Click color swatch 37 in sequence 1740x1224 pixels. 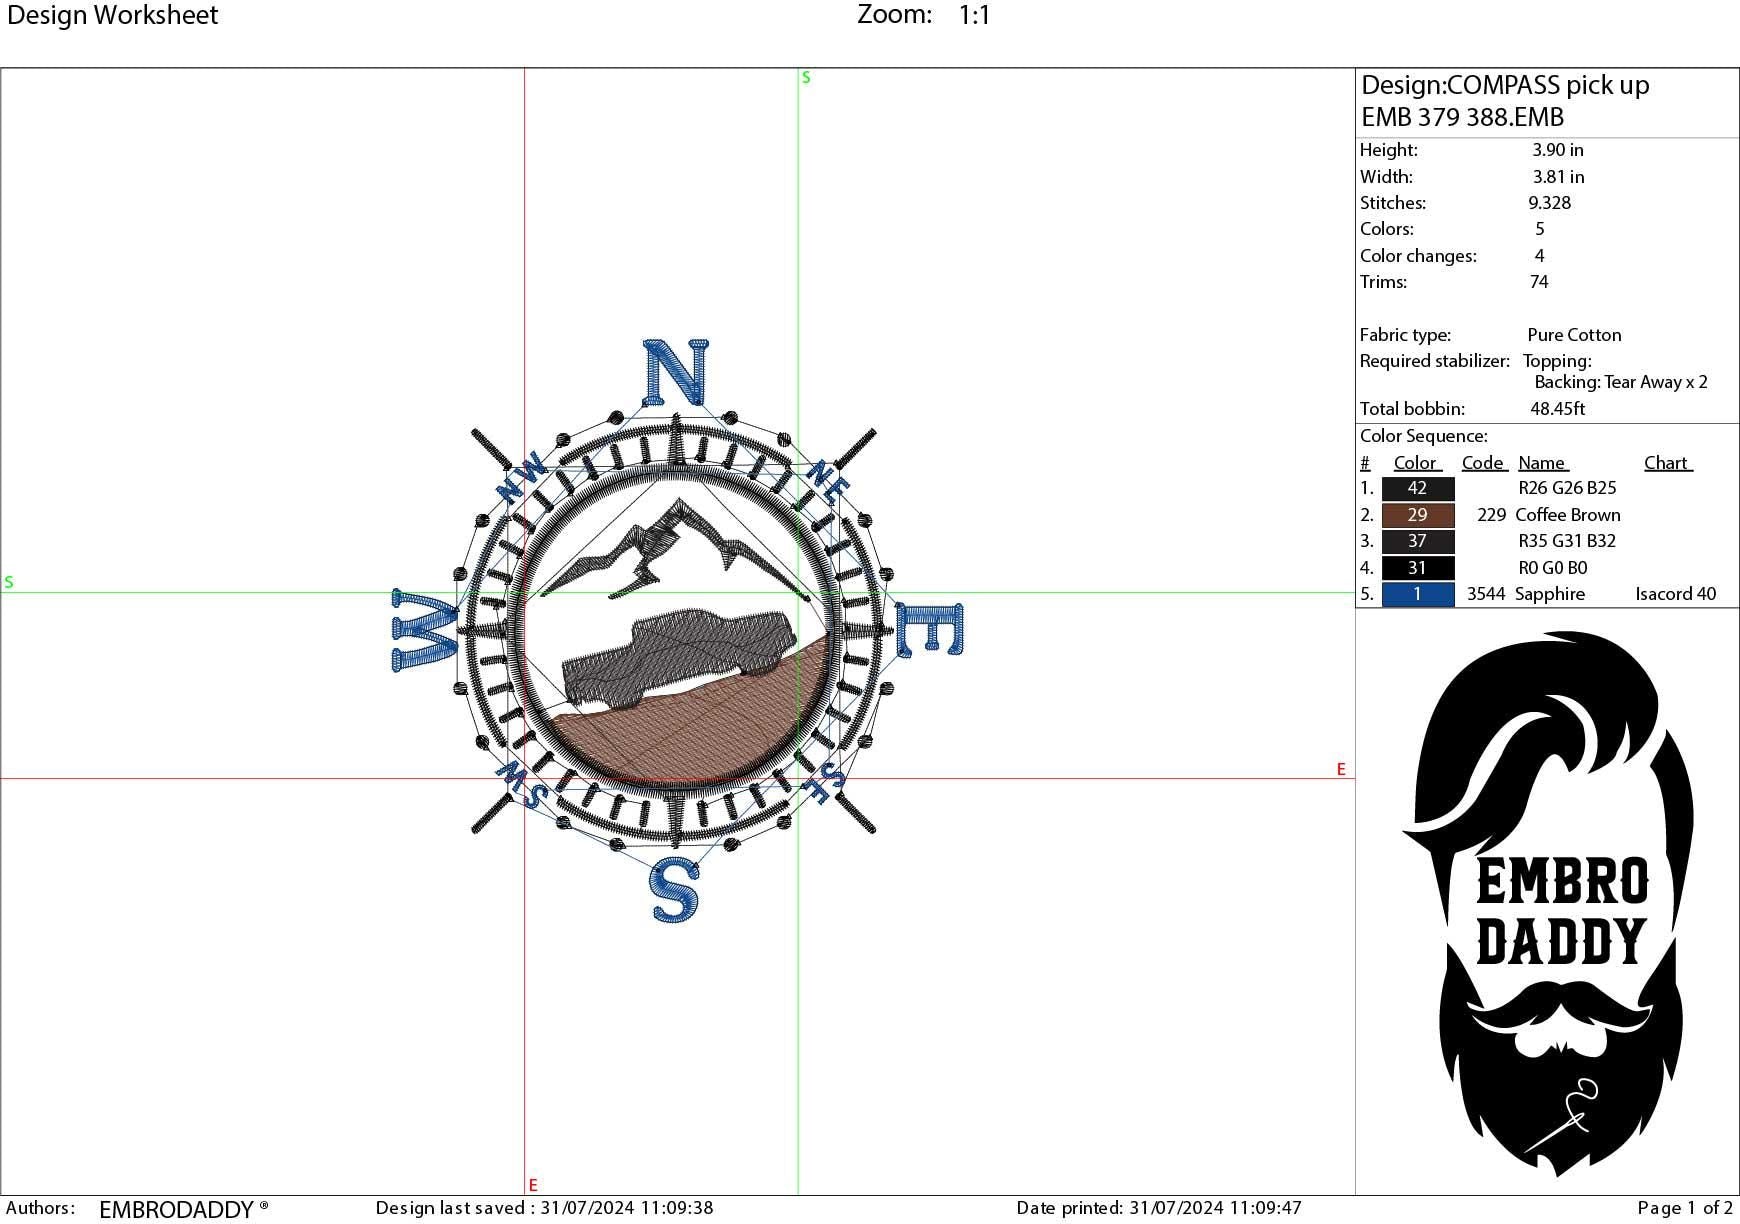coord(1417,541)
